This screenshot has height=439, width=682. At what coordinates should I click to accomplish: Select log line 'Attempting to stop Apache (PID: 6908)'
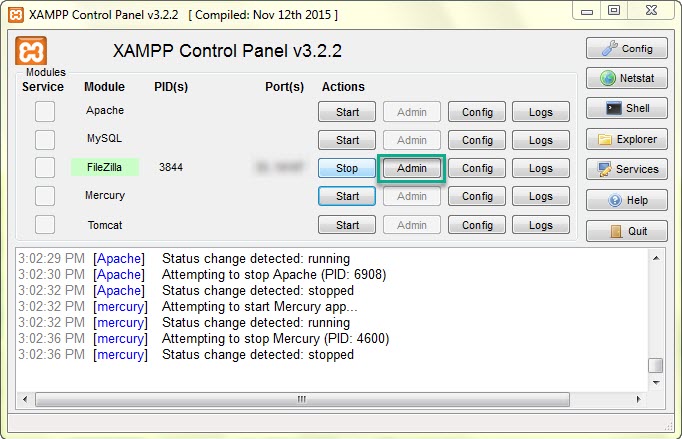pos(274,275)
